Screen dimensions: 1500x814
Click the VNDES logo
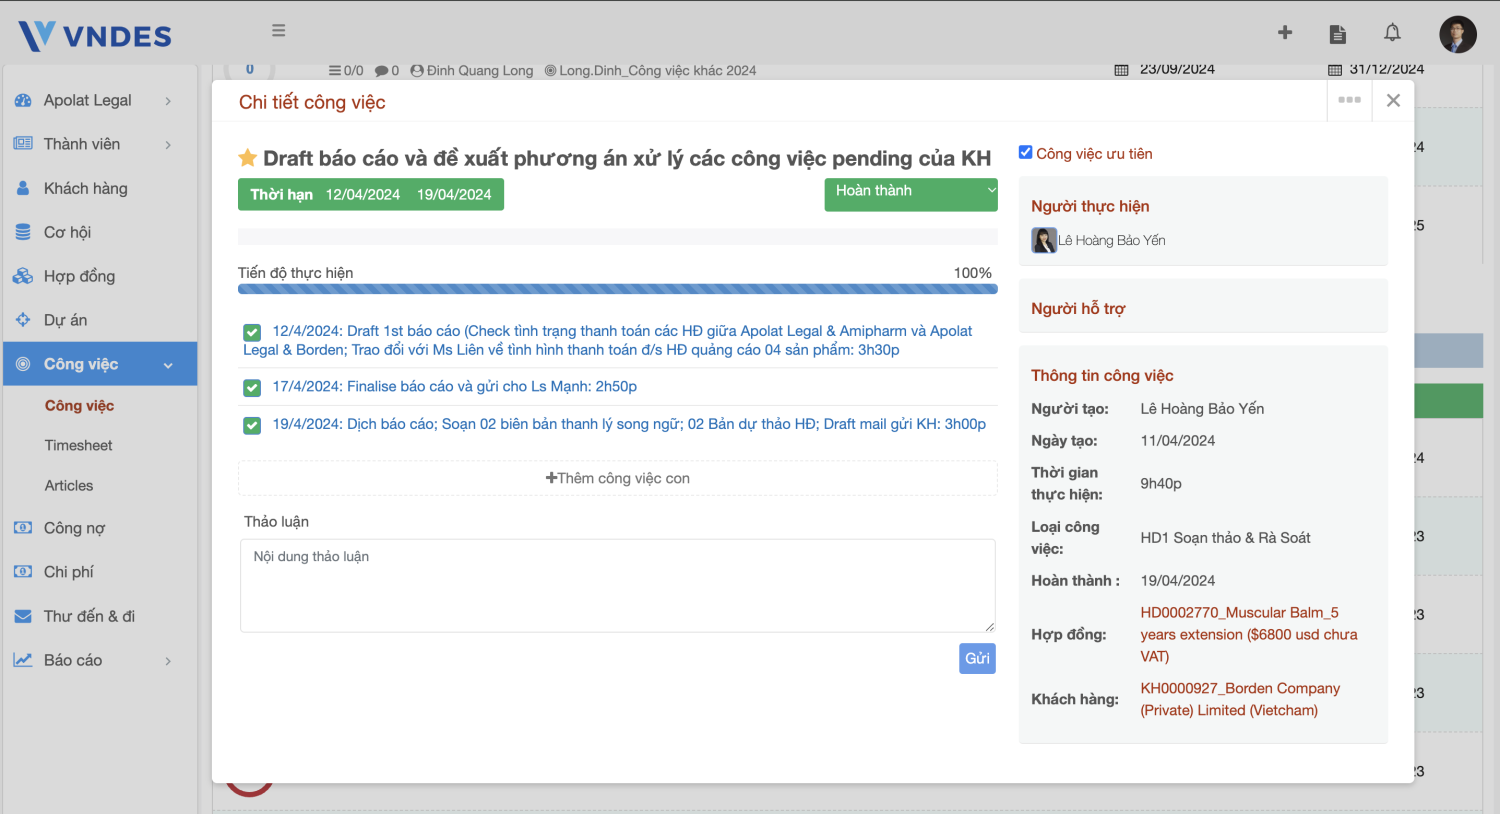tap(95, 36)
